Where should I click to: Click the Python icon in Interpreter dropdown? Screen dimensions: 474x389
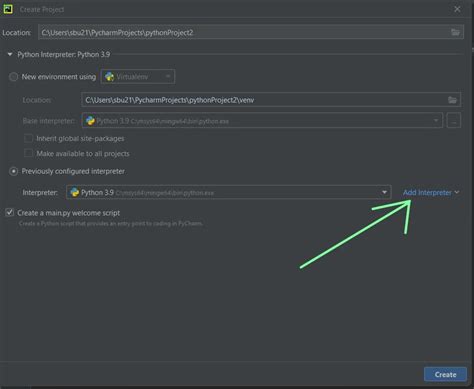point(75,192)
